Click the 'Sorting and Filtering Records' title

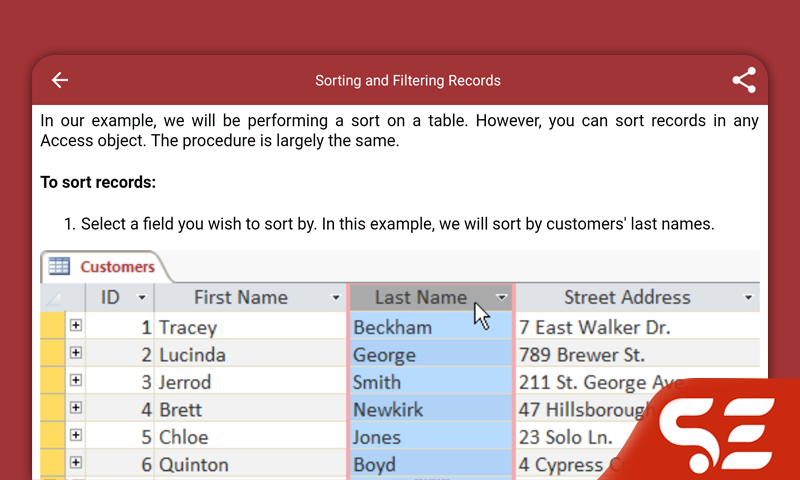408,81
